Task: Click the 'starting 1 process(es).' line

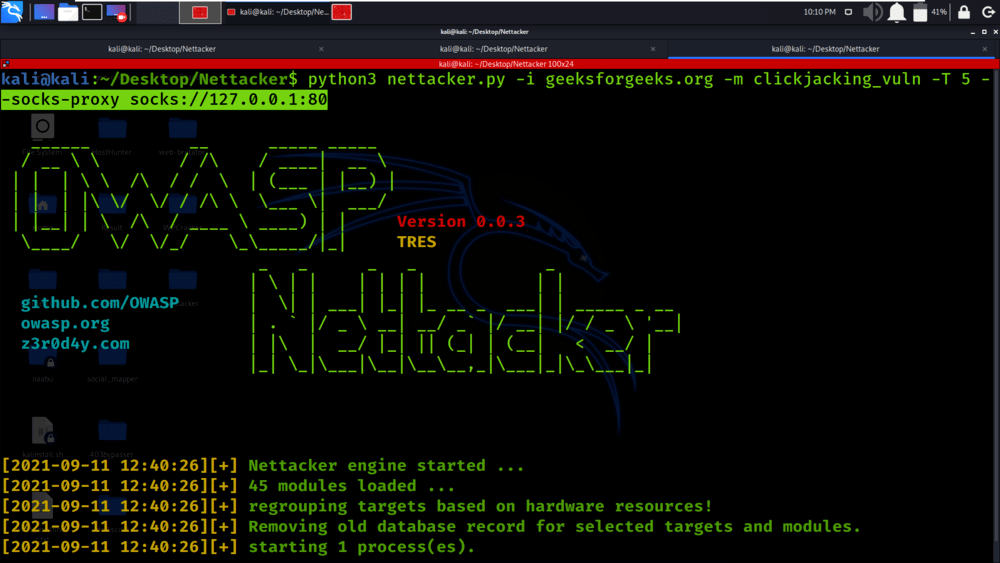Action: 362,547
